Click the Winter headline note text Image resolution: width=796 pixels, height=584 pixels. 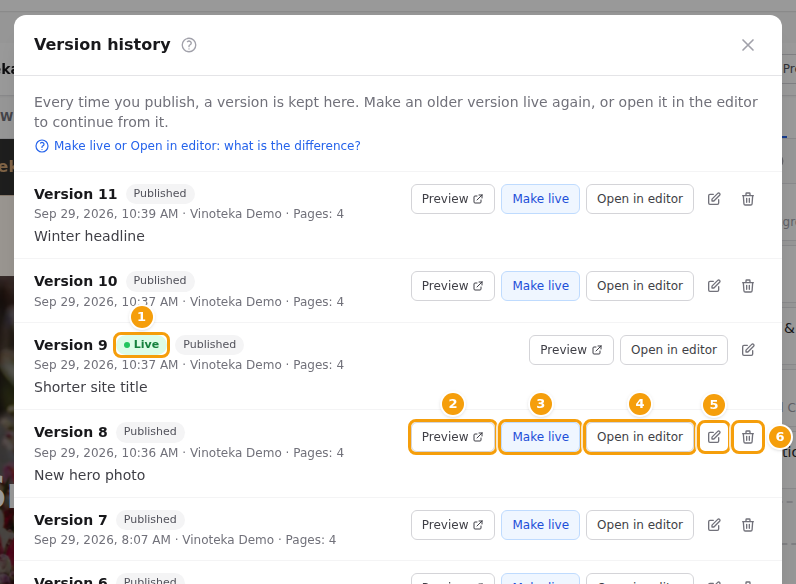[89, 236]
